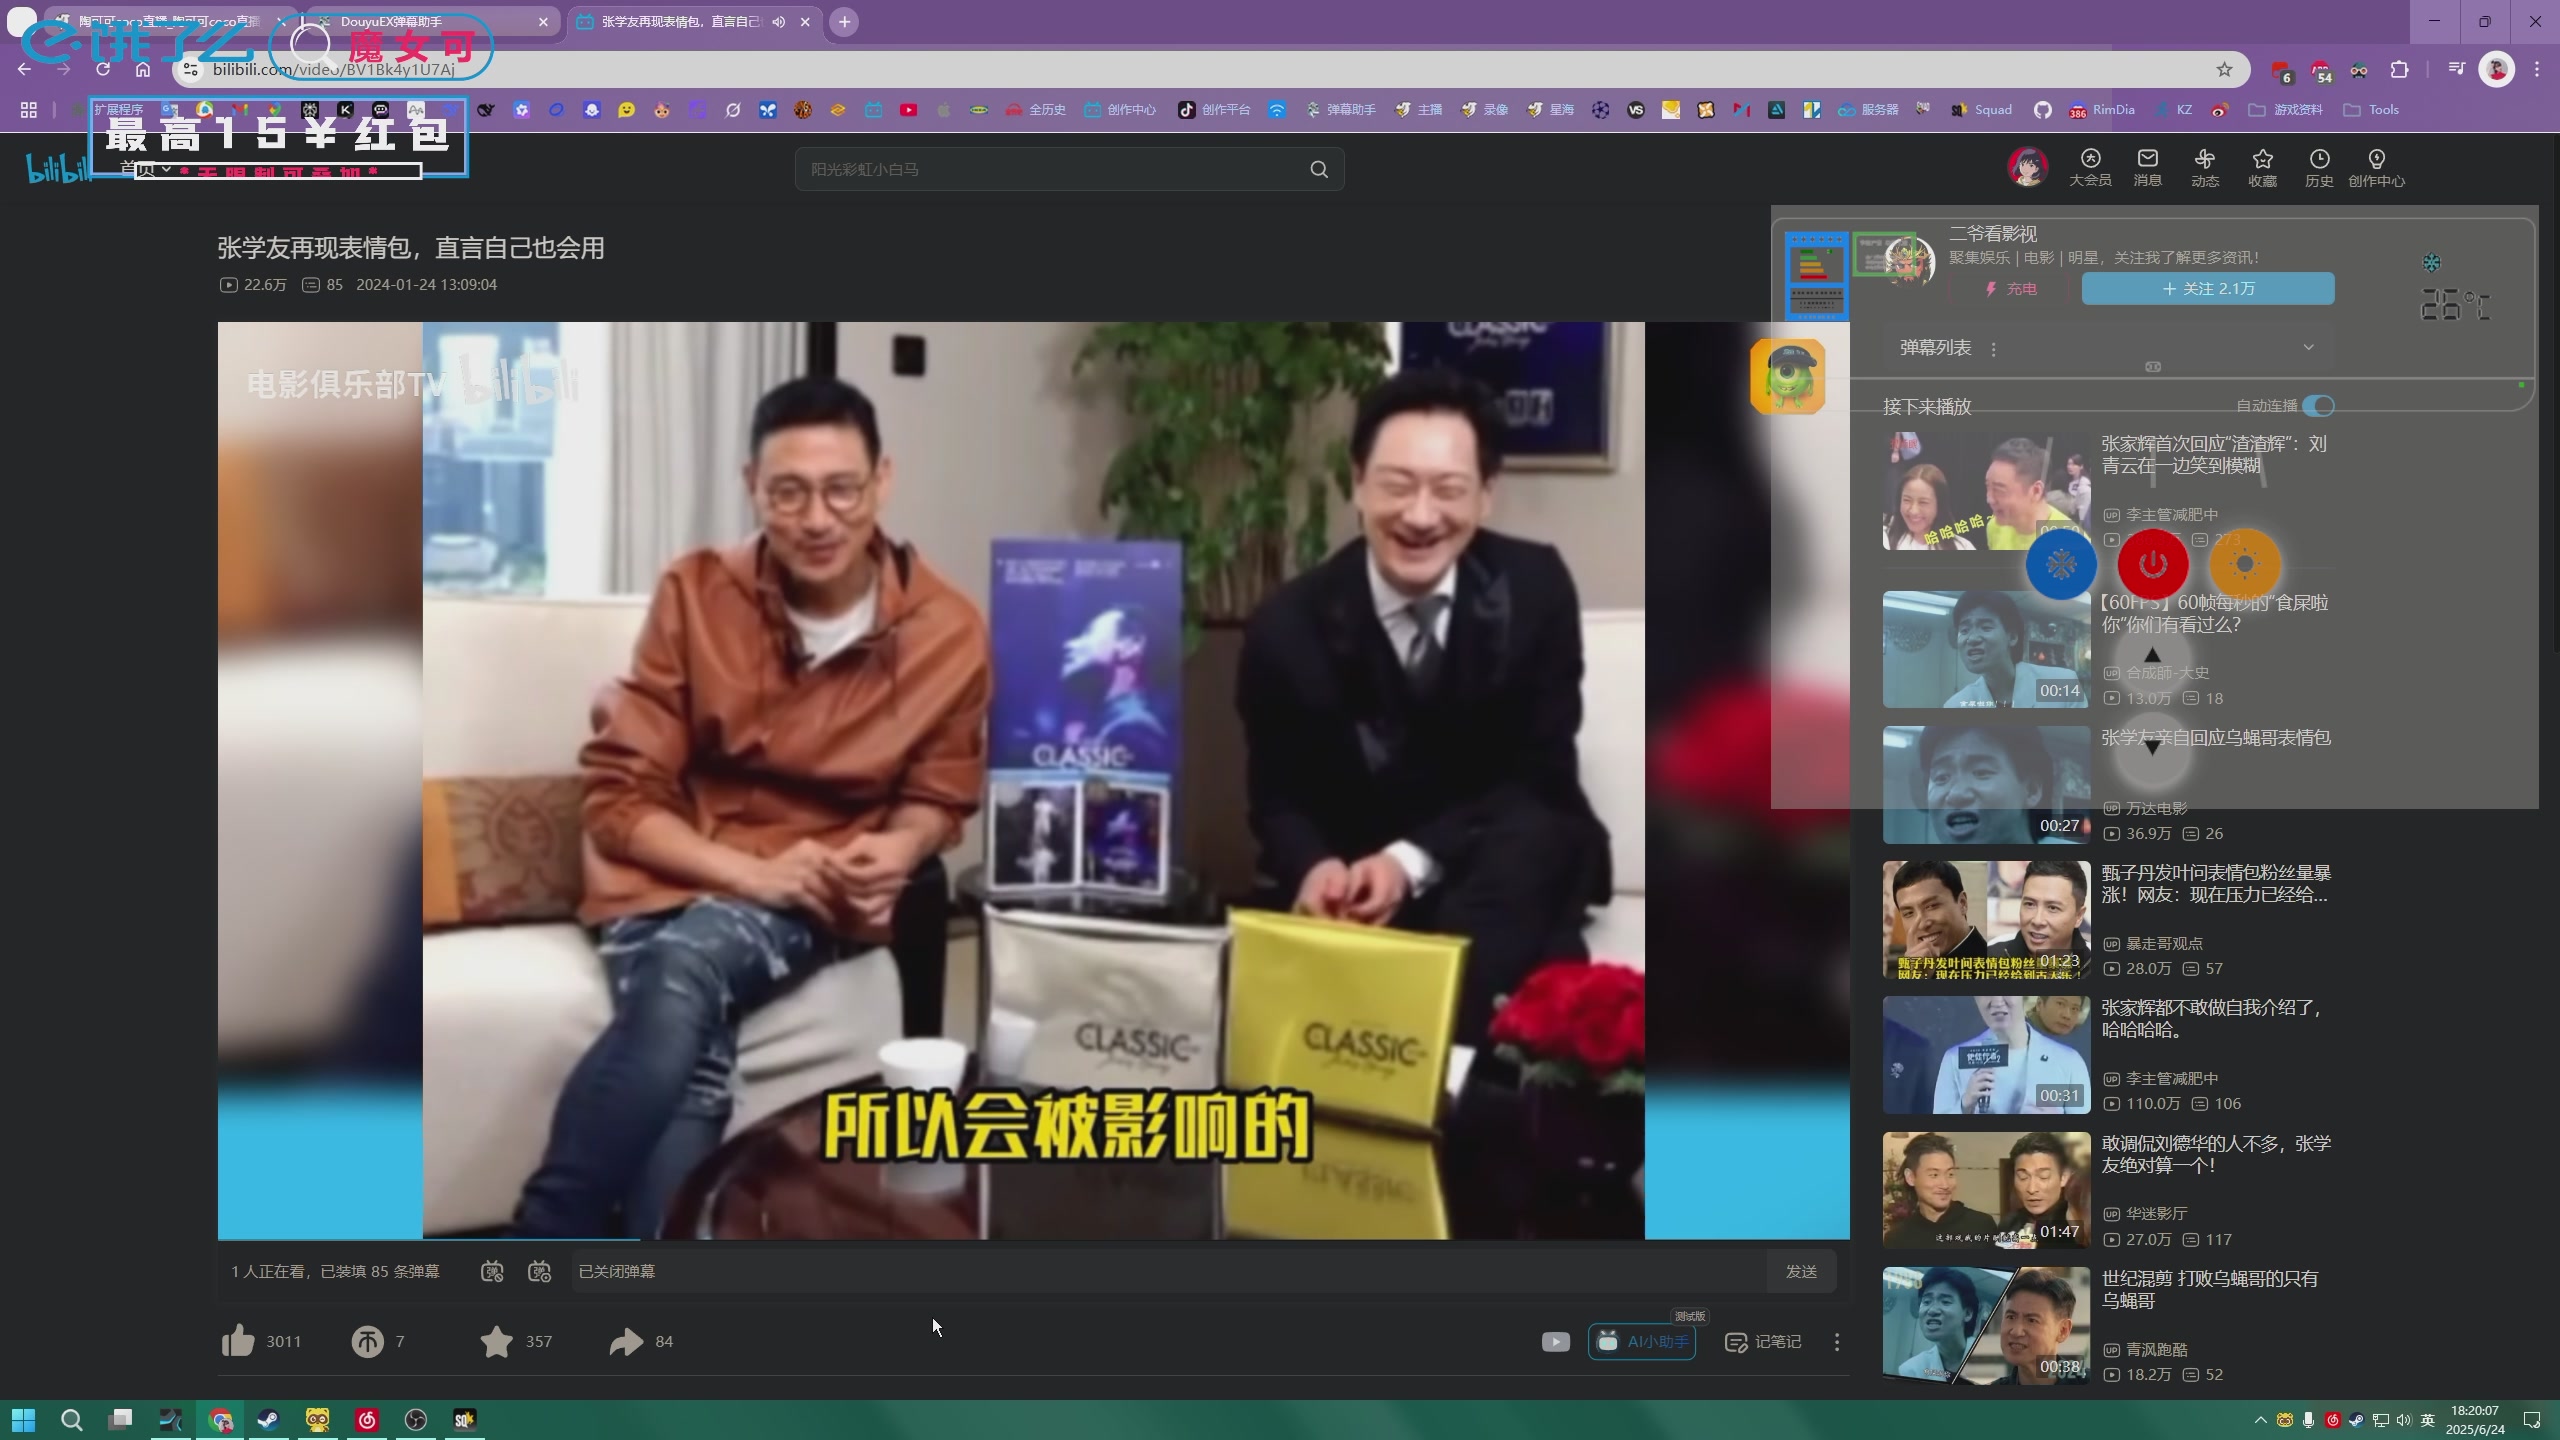This screenshot has width=2560, height=1440.
Task: Raise temperature with the up arrow
Action: tap(2152, 656)
